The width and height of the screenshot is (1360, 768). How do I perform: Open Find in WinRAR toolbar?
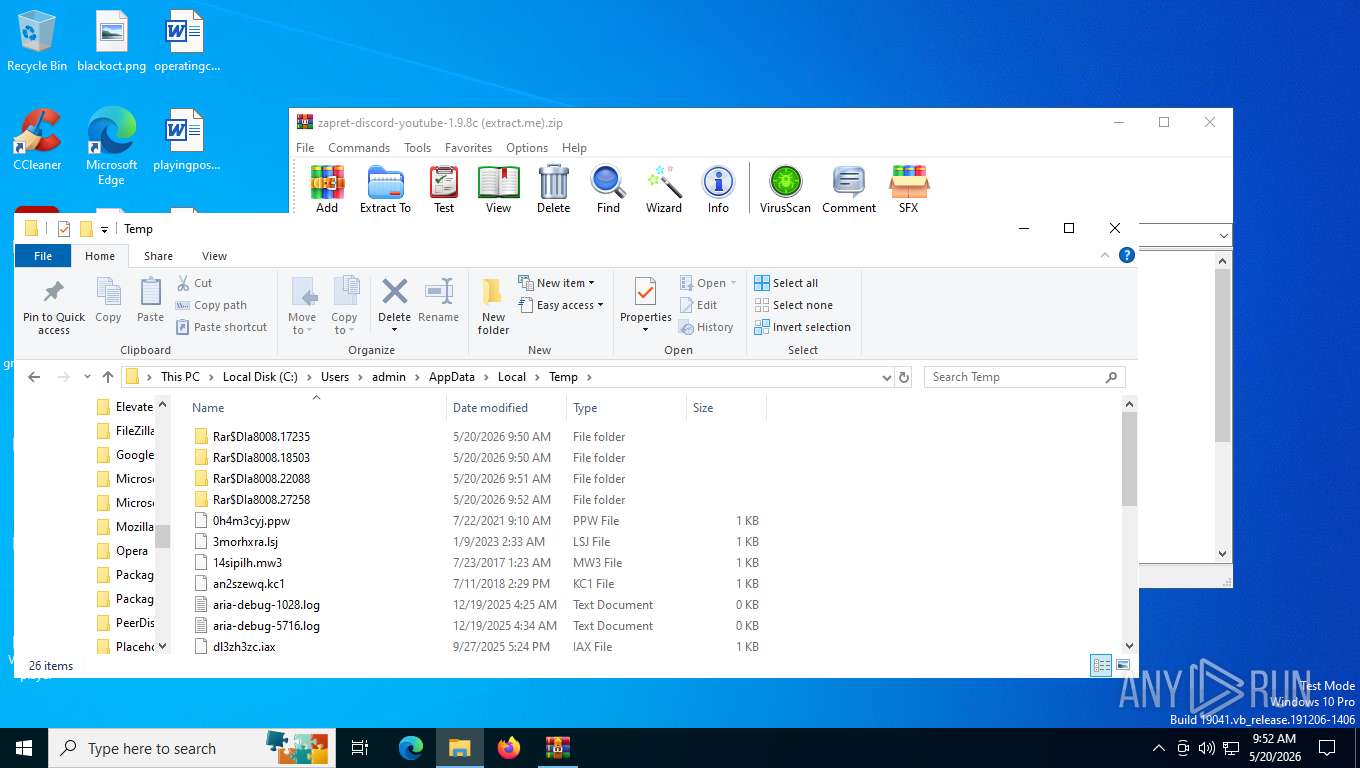608,190
